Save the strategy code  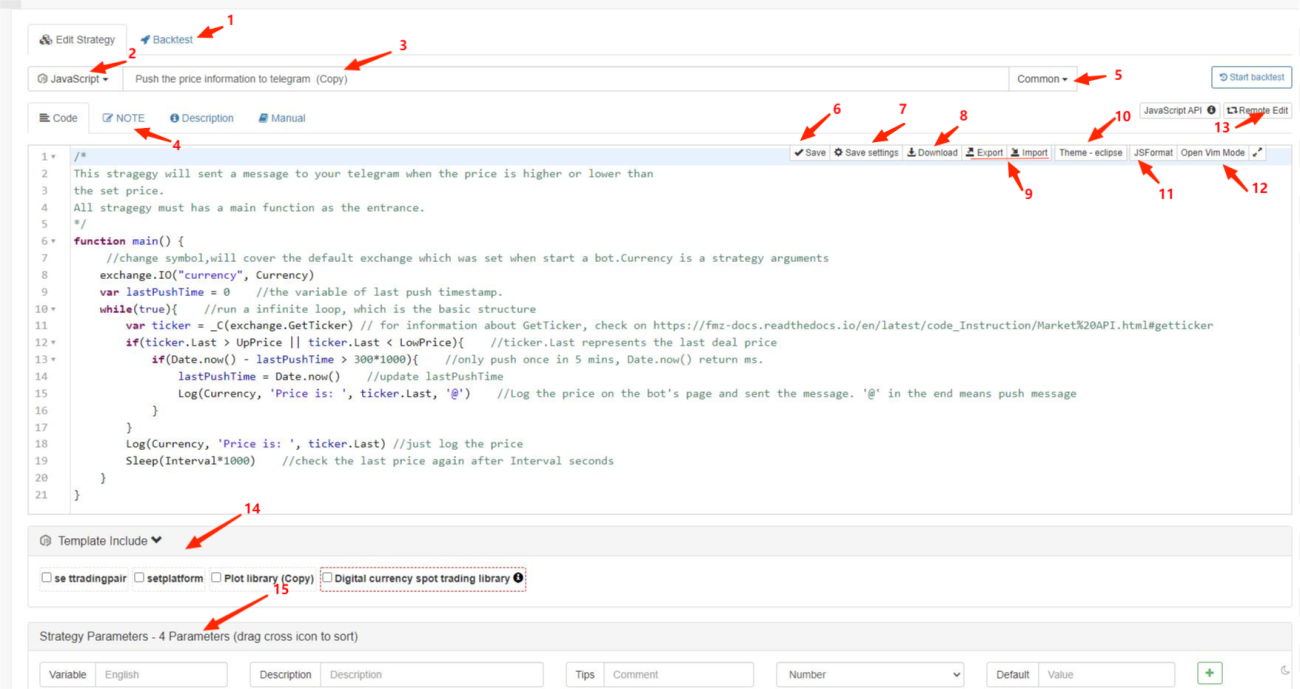[x=809, y=153]
